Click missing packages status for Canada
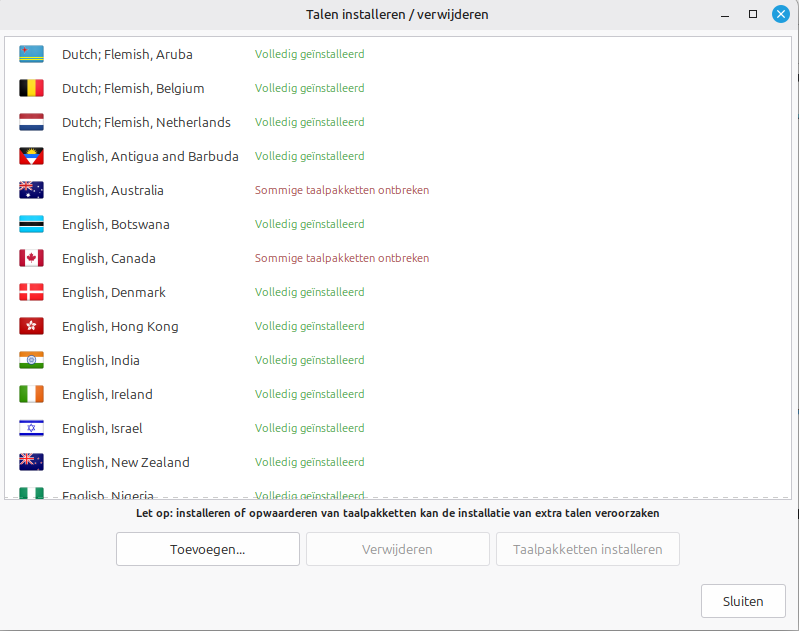 point(342,258)
